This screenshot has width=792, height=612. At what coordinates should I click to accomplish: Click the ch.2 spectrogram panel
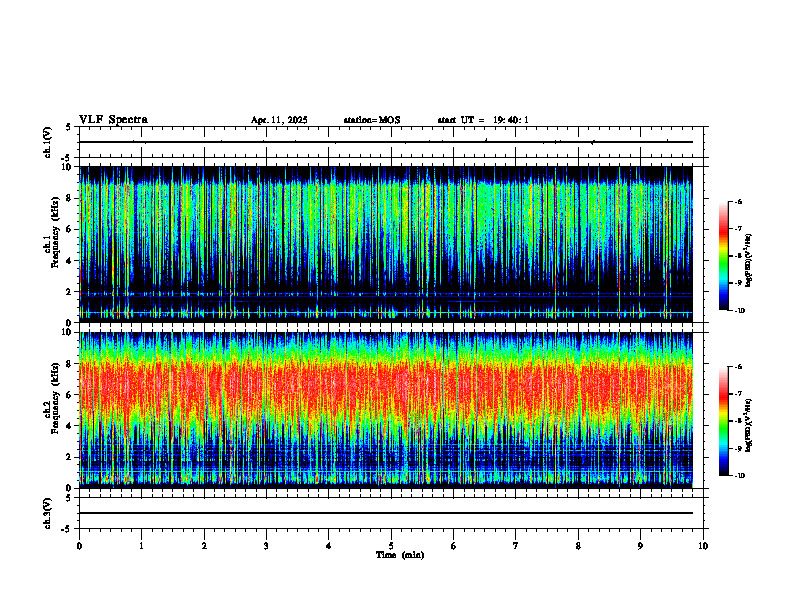(386, 410)
